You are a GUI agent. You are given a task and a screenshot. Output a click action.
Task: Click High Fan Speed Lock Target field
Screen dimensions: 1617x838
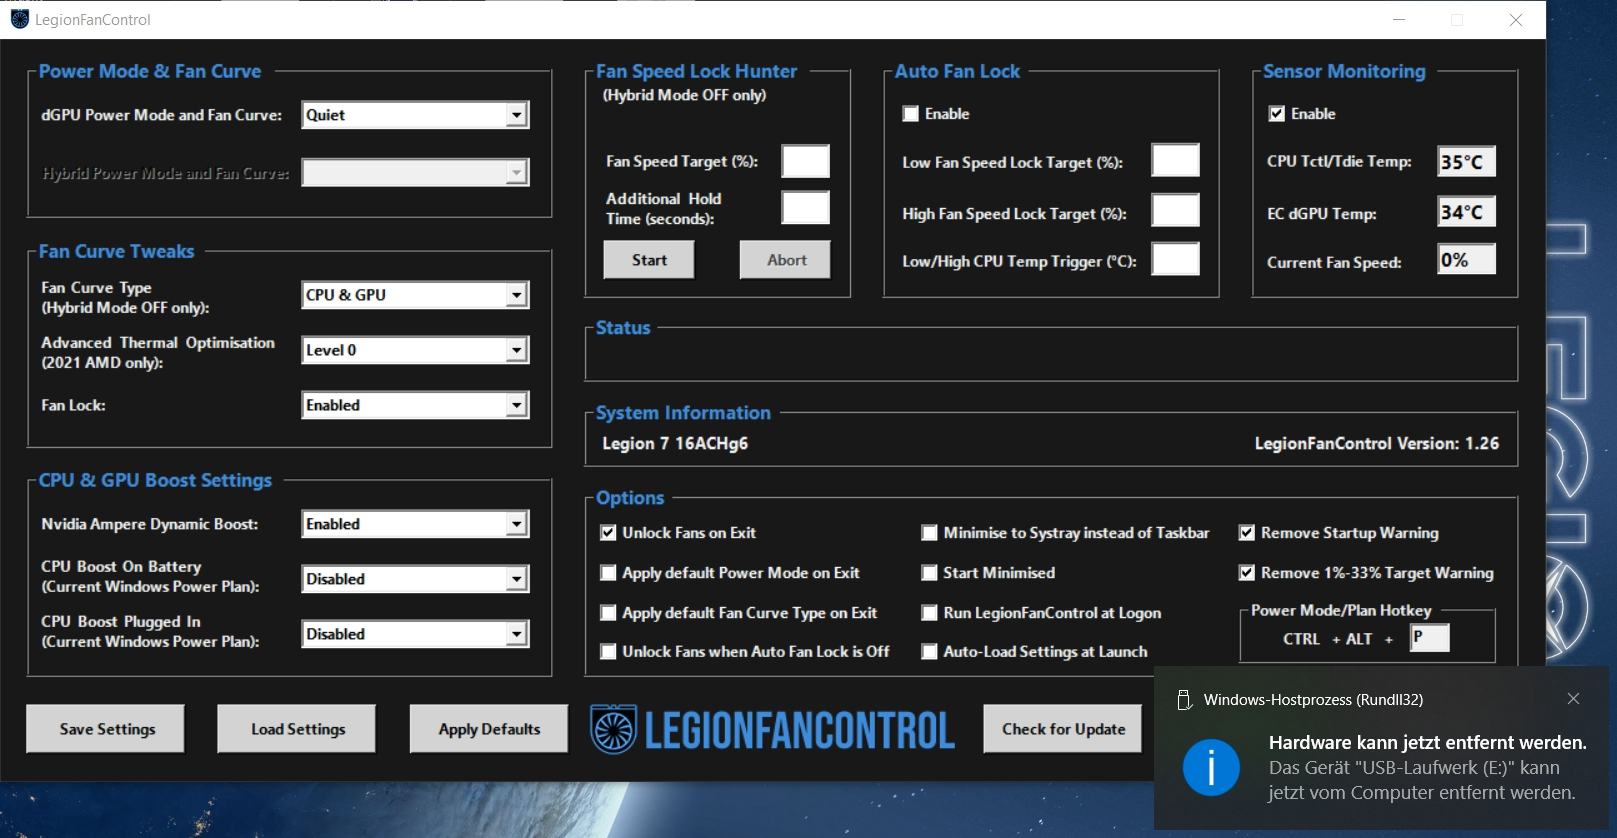point(1176,211)
